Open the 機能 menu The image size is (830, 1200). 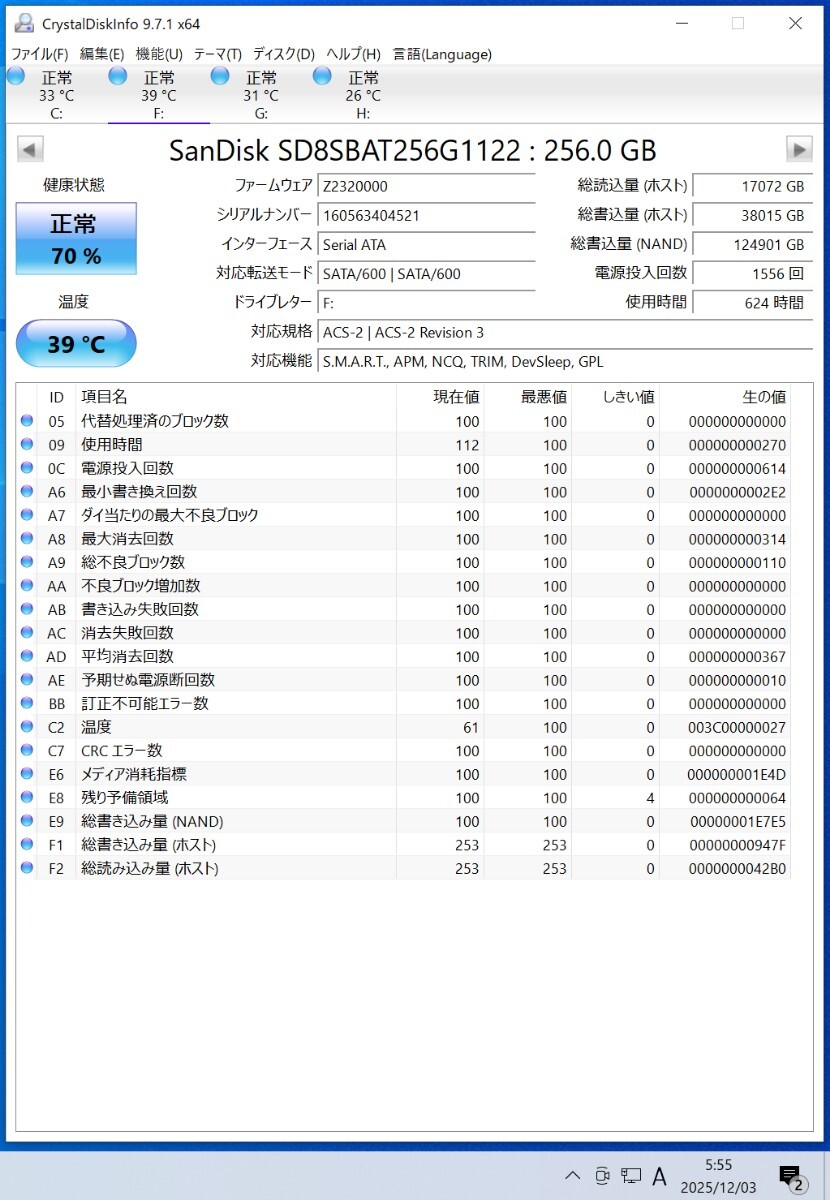point(156,54)
